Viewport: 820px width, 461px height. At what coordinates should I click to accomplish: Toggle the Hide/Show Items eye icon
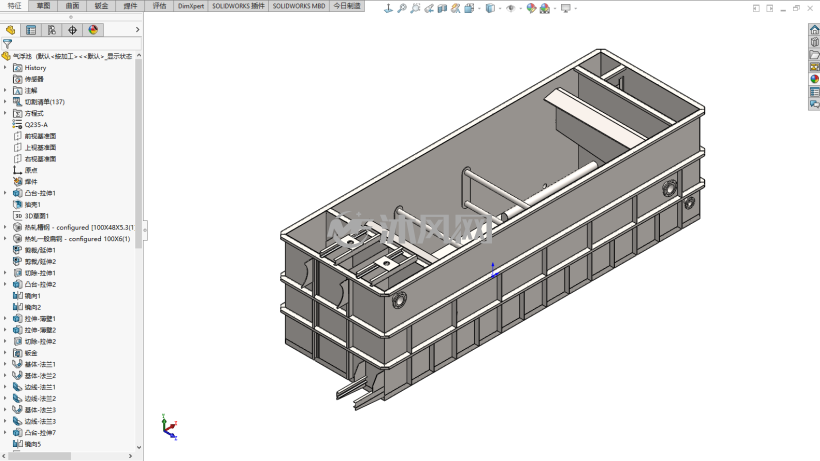(511, 8)
